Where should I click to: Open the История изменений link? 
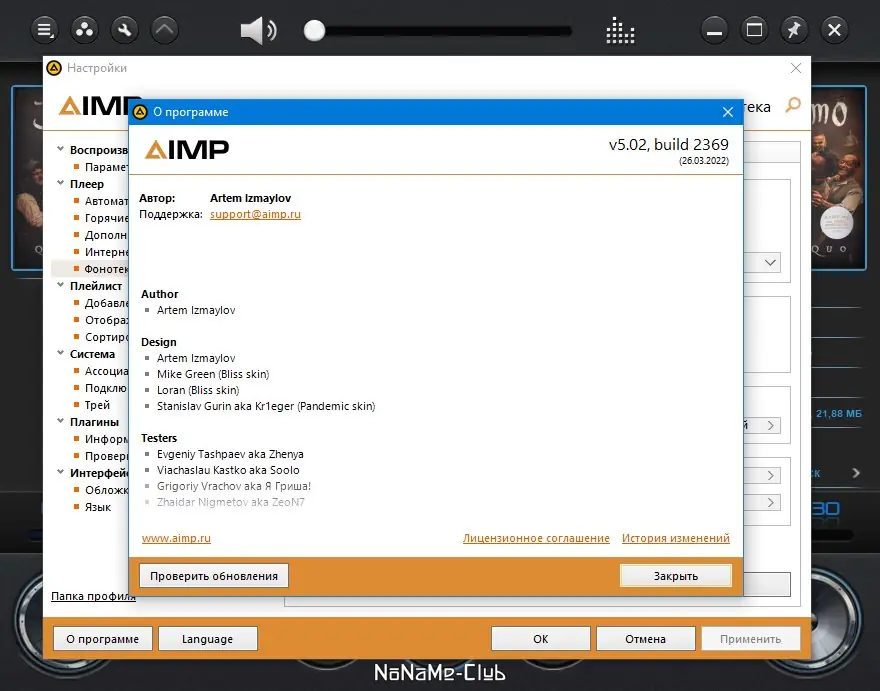(676, 538)
